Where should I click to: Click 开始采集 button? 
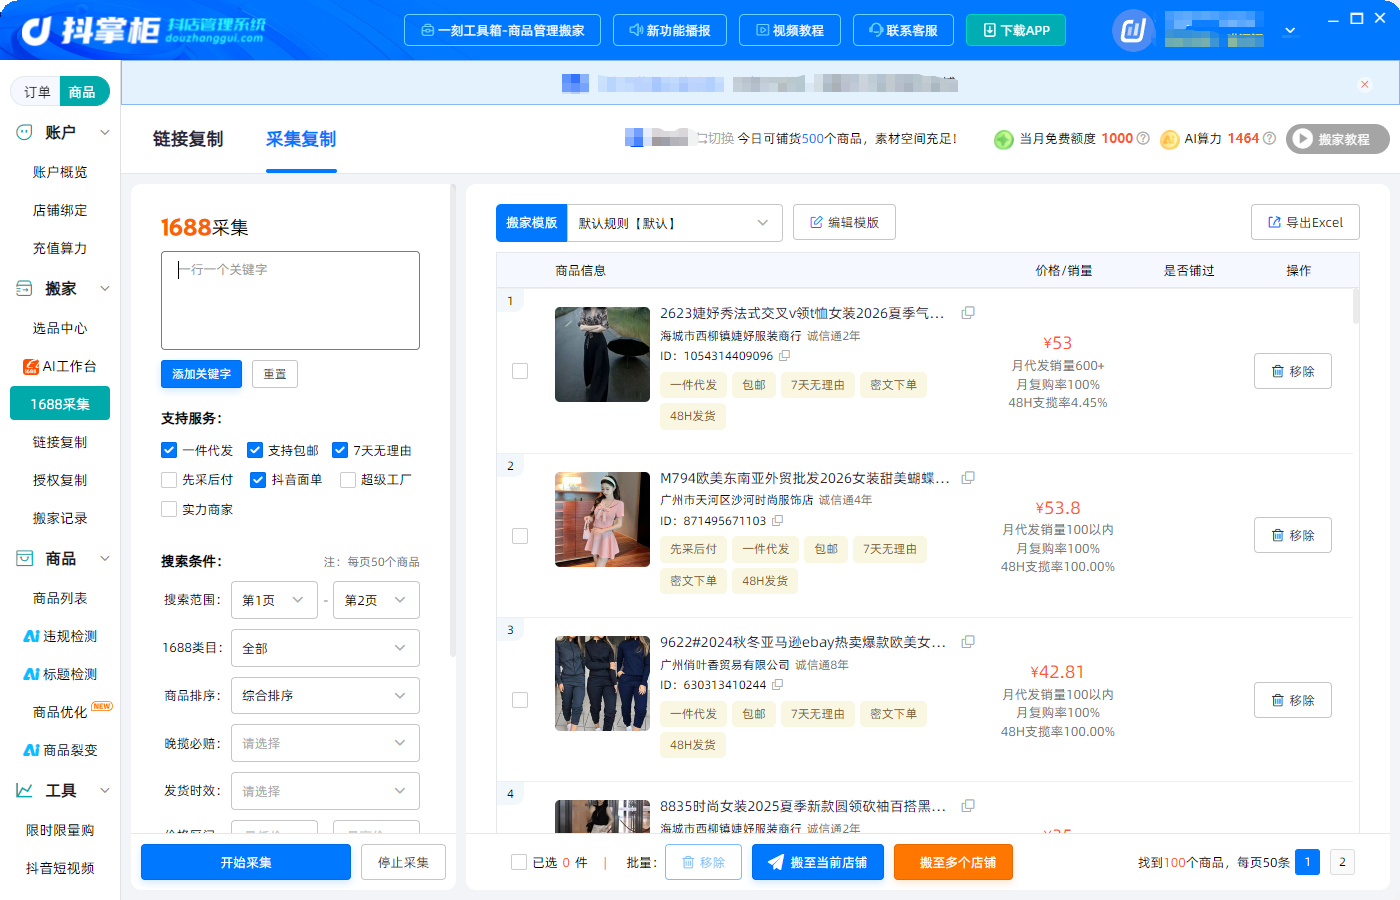pos(246,862)
